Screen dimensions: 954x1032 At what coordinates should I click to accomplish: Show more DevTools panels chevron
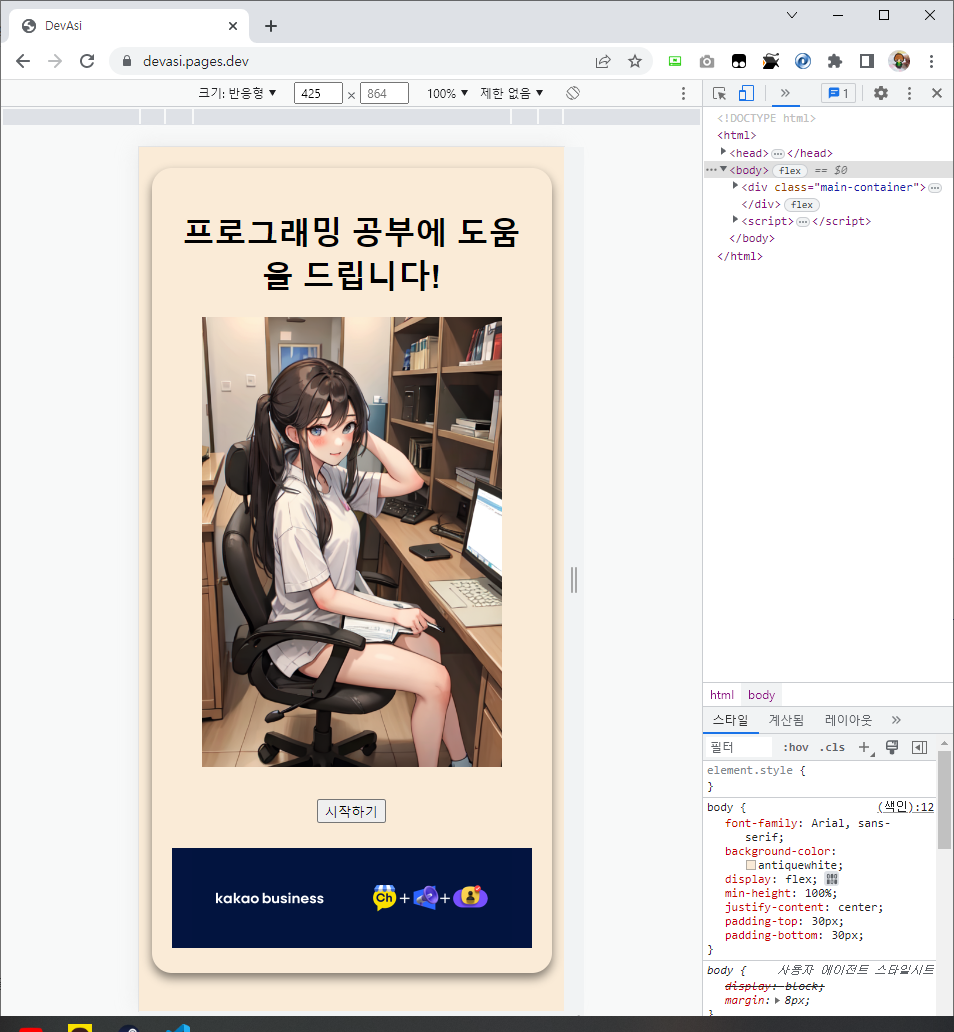tap(785, 93)
